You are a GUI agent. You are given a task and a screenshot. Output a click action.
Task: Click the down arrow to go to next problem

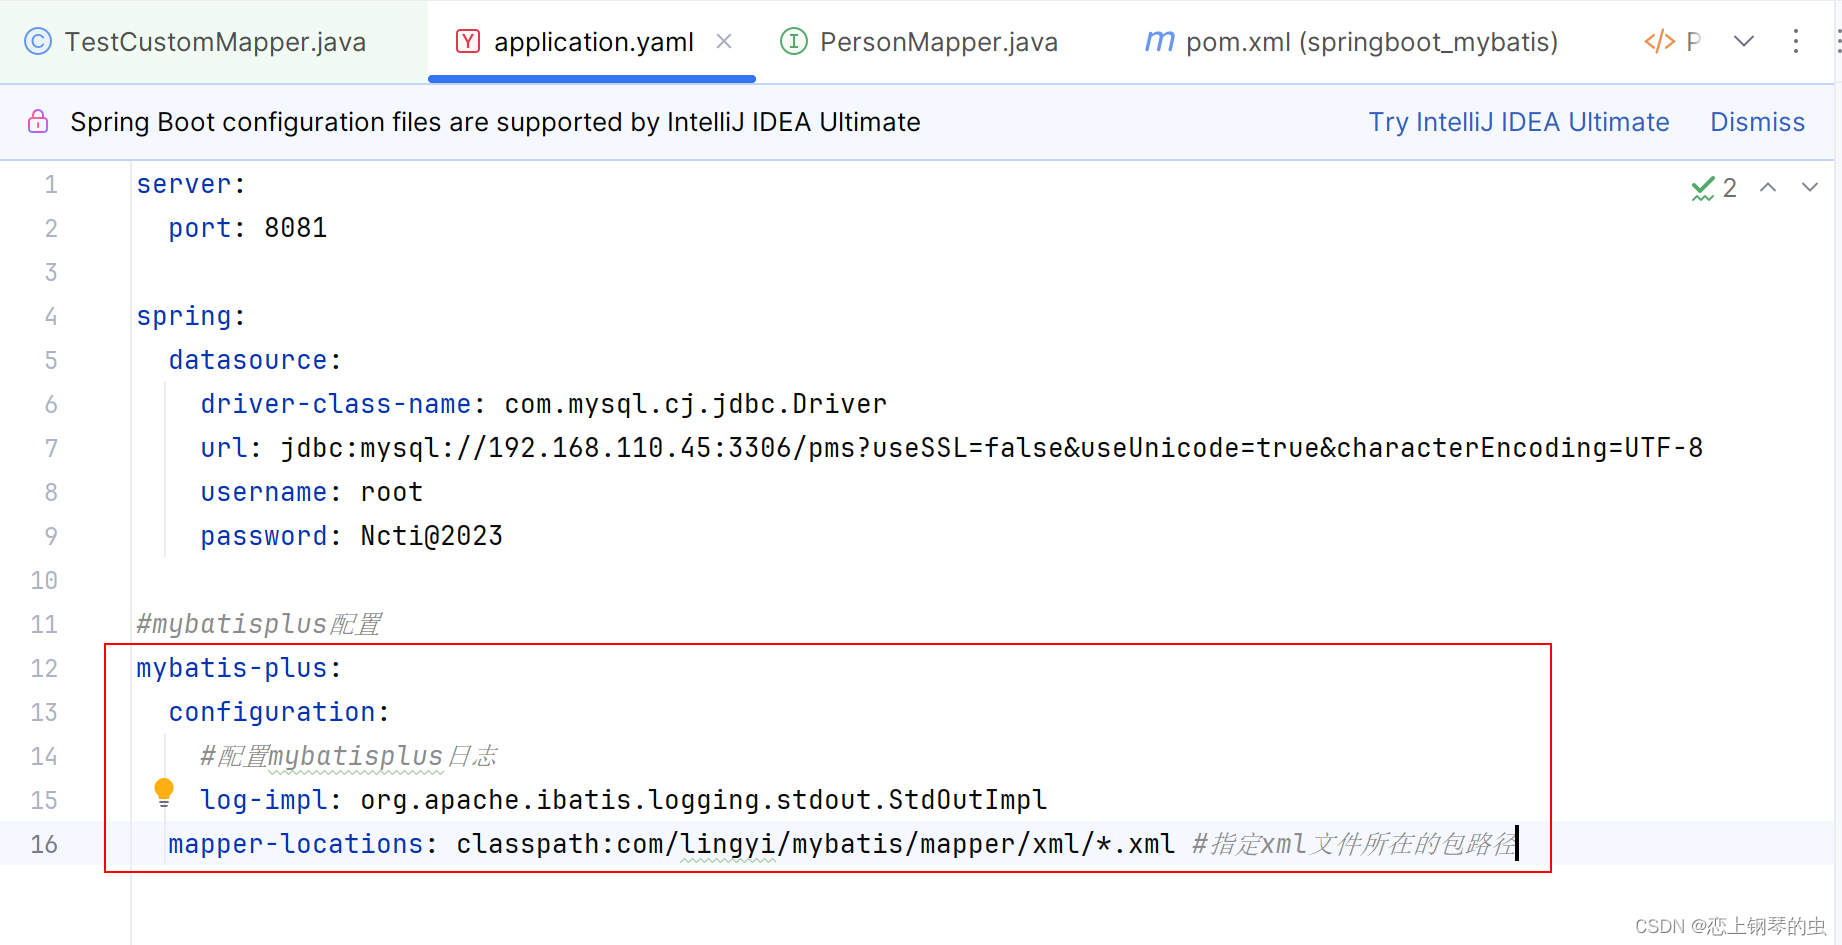tap(1811, 187)
